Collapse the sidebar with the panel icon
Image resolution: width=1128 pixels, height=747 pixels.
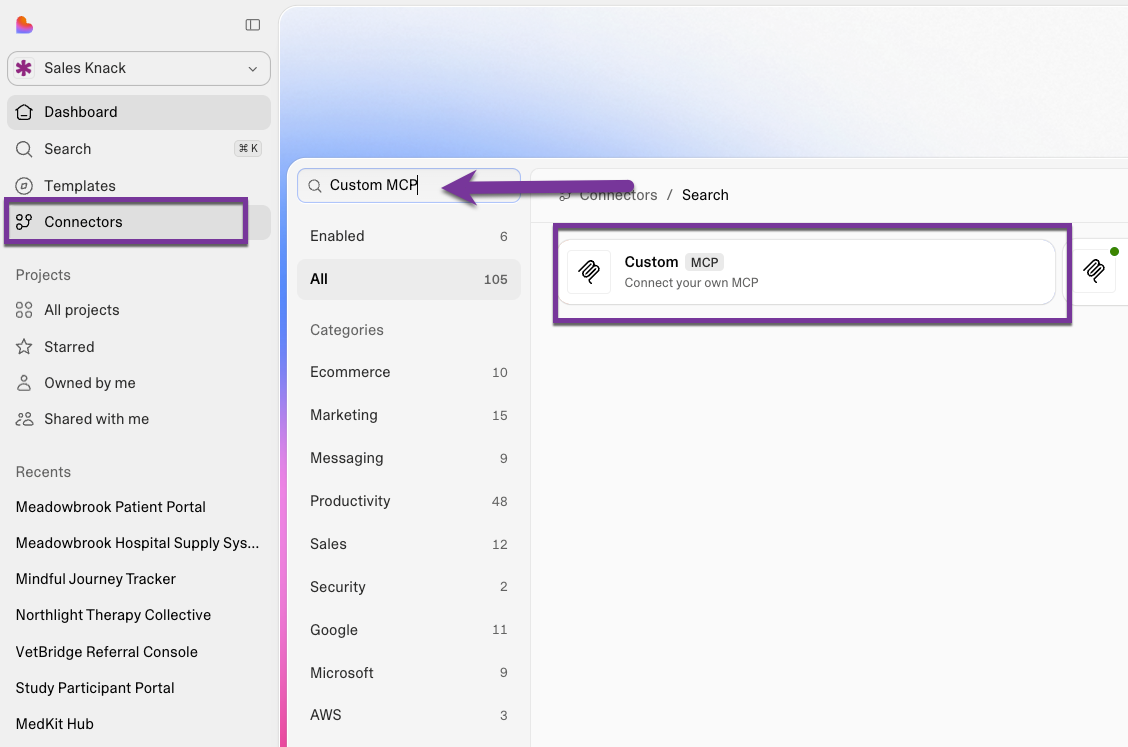253,25
